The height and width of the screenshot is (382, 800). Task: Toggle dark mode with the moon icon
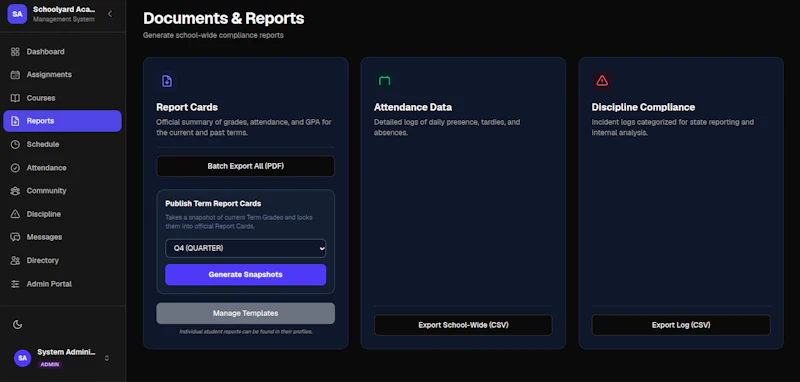(17, 324)
